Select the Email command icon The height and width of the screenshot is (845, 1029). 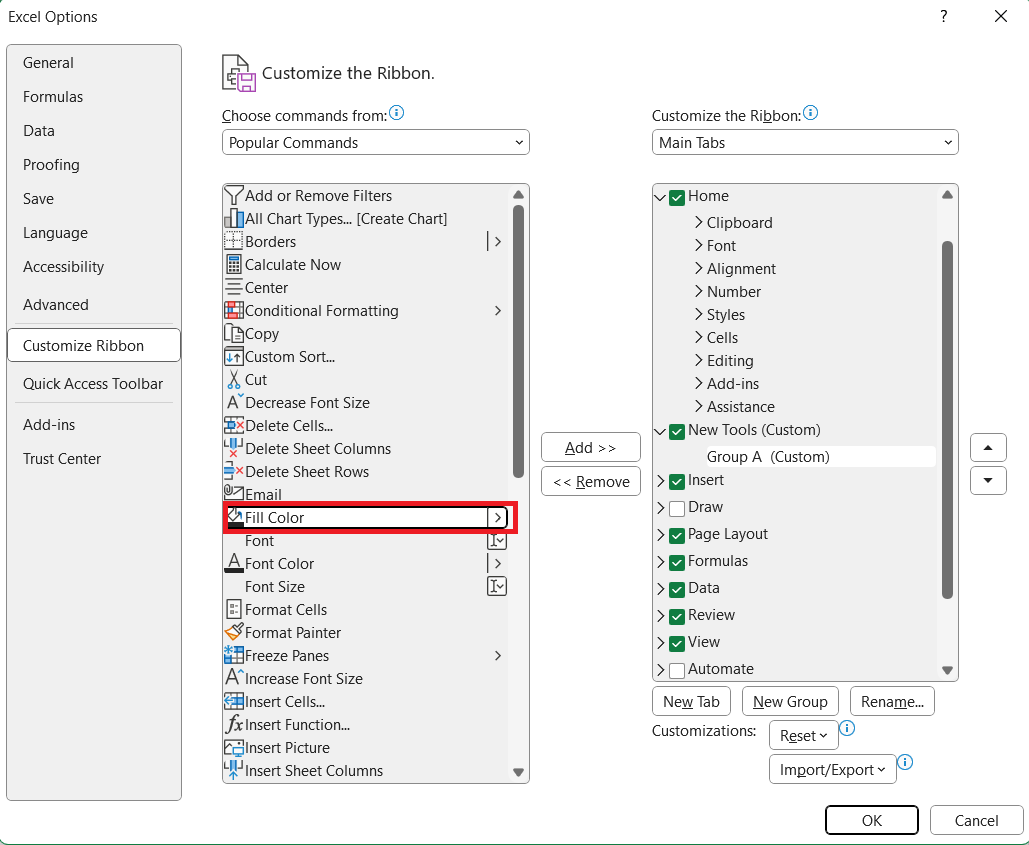click(234, 493)
